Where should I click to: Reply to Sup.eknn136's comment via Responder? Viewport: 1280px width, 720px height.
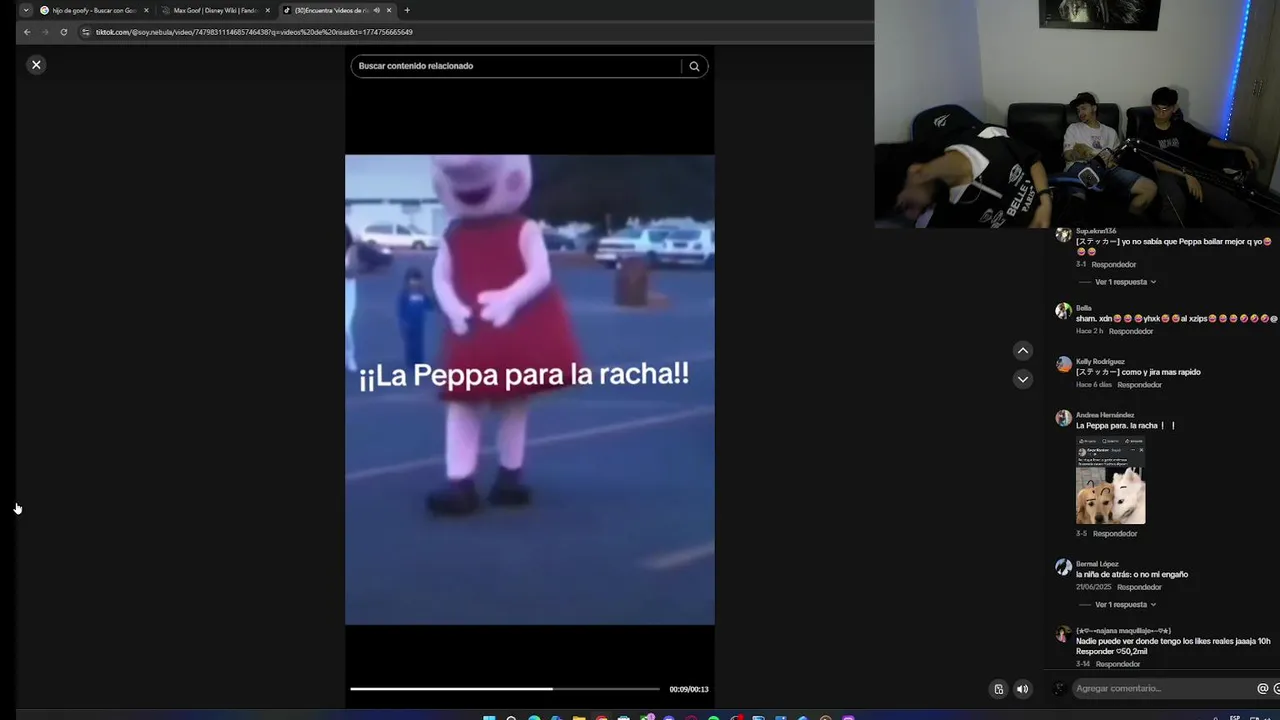coord(1114,265)
